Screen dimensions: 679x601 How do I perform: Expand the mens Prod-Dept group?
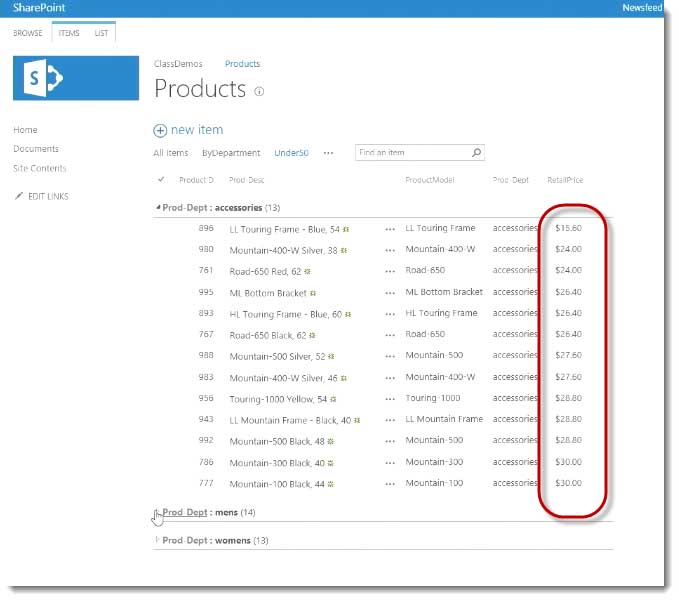(x=157, y=512)
